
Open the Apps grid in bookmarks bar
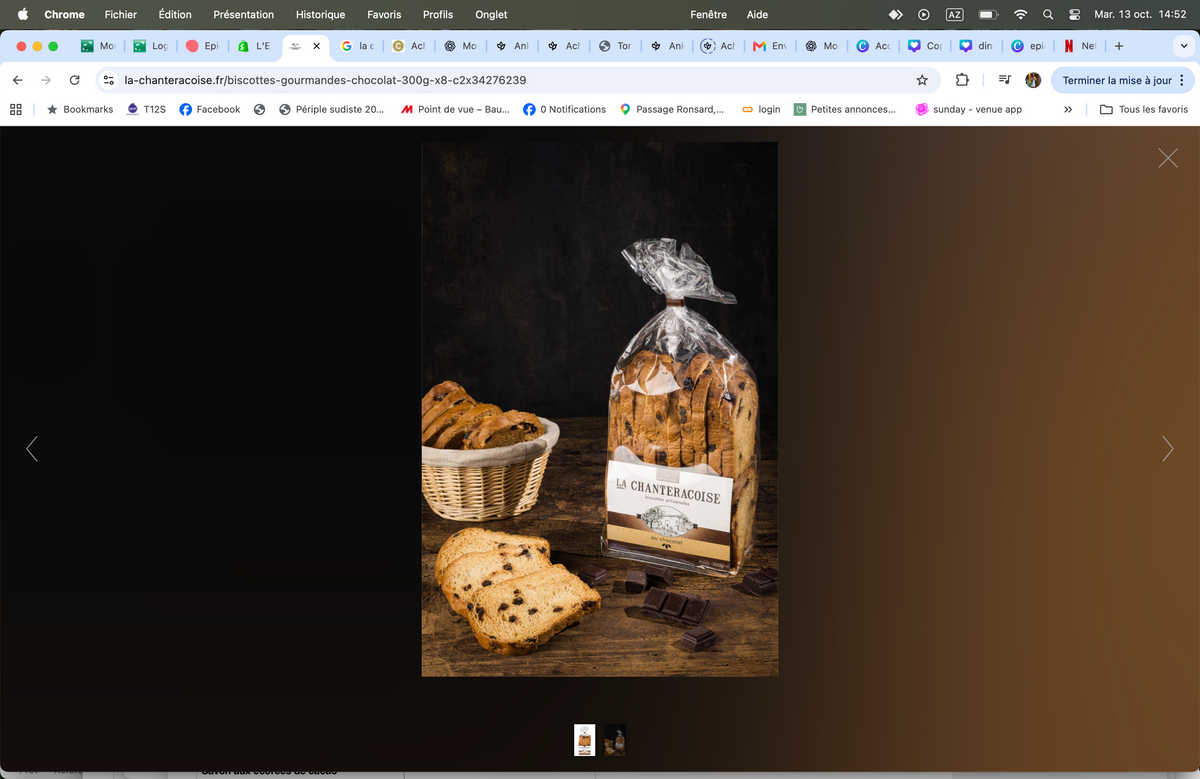(16, 109)
